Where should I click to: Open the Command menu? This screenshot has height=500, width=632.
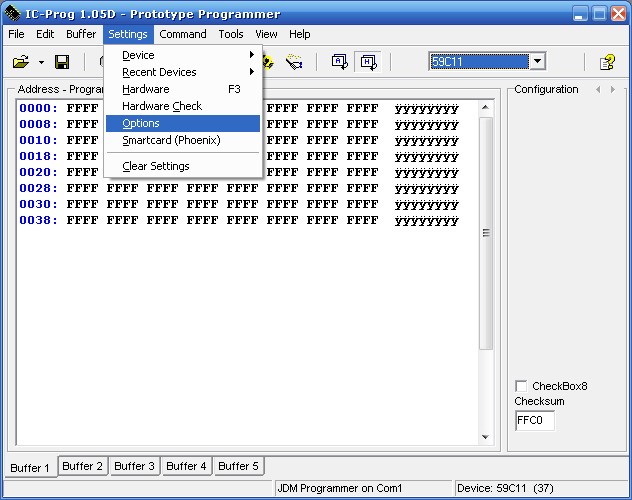pos(183,34)
